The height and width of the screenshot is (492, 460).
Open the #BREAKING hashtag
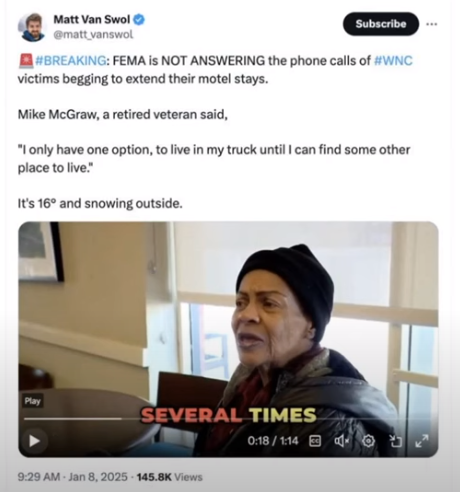70,61
